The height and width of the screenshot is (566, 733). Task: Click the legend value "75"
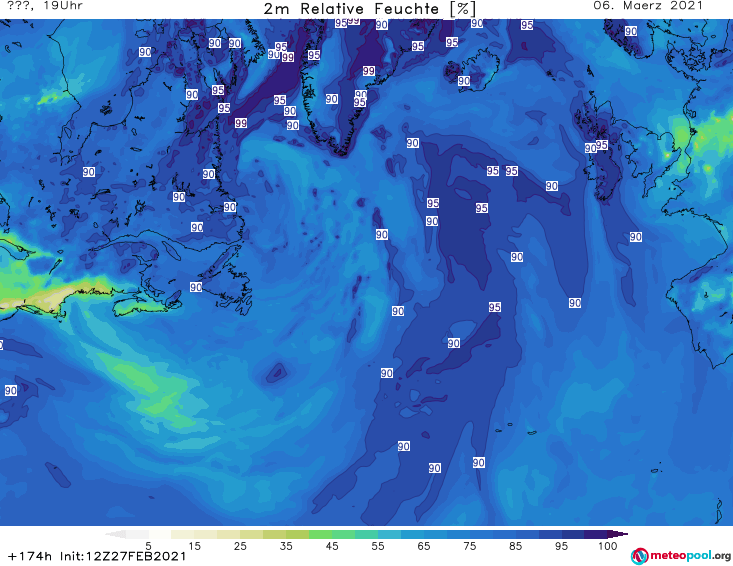469,546
